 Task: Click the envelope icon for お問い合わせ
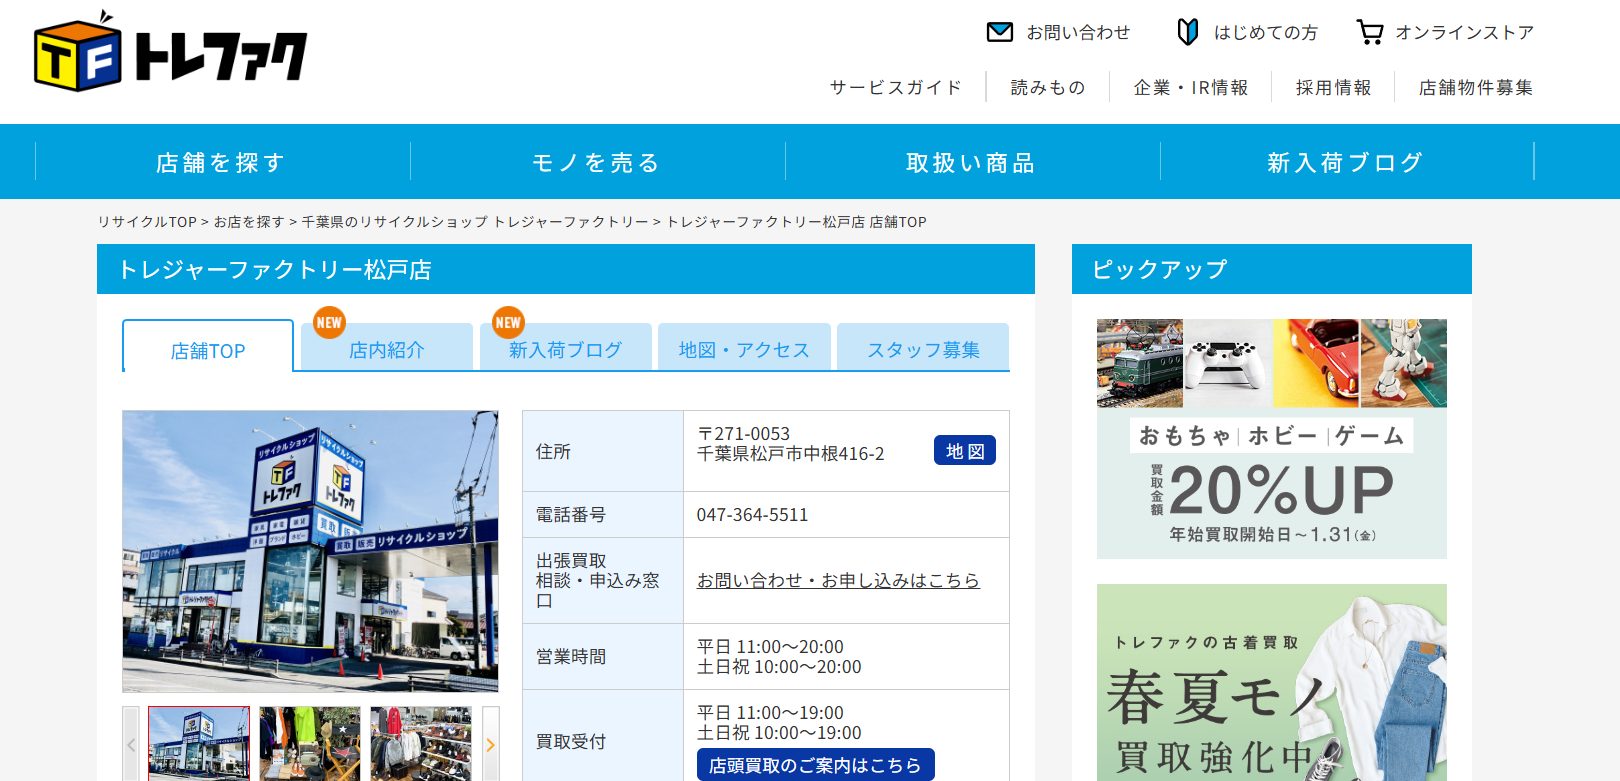999,32
